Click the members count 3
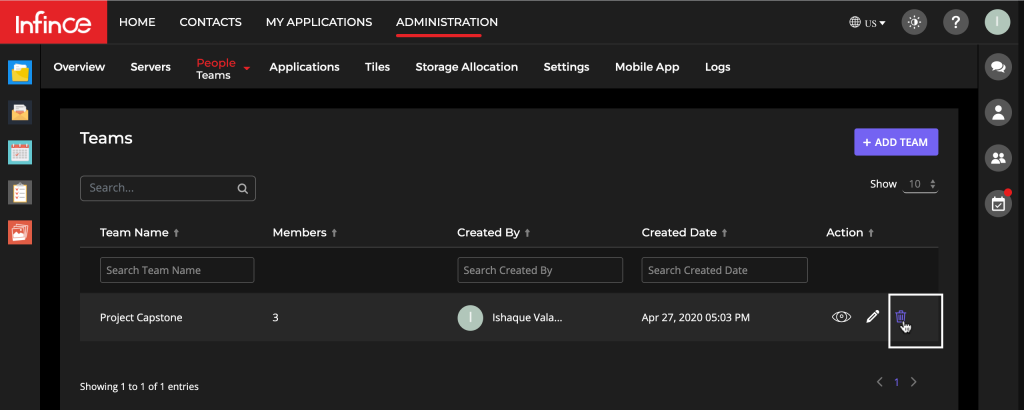The width and height of the screenshot is (1024, 410). (x=276, y=318)
